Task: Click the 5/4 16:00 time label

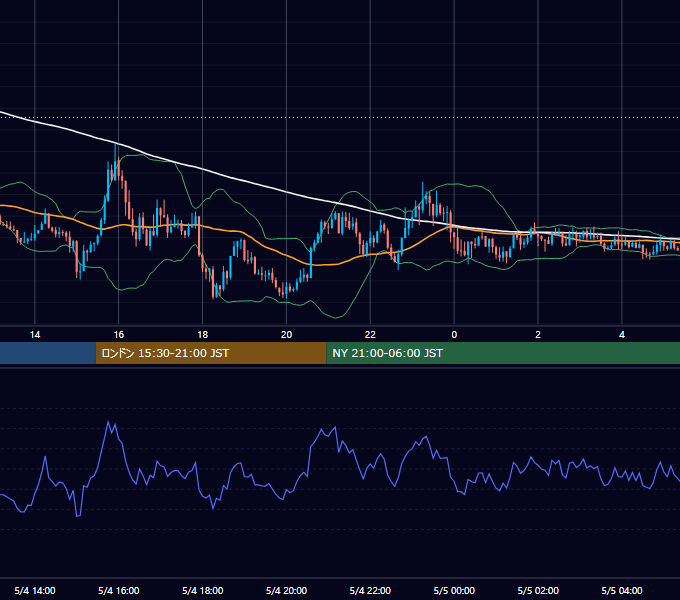Action: 118,590
